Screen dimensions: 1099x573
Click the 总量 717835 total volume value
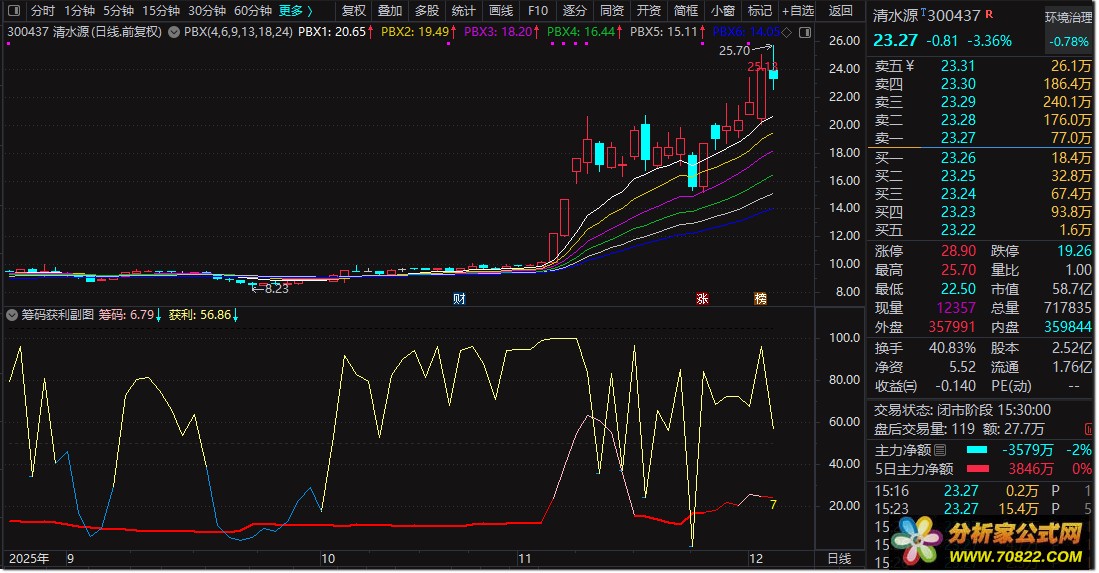pos(1067,308)
